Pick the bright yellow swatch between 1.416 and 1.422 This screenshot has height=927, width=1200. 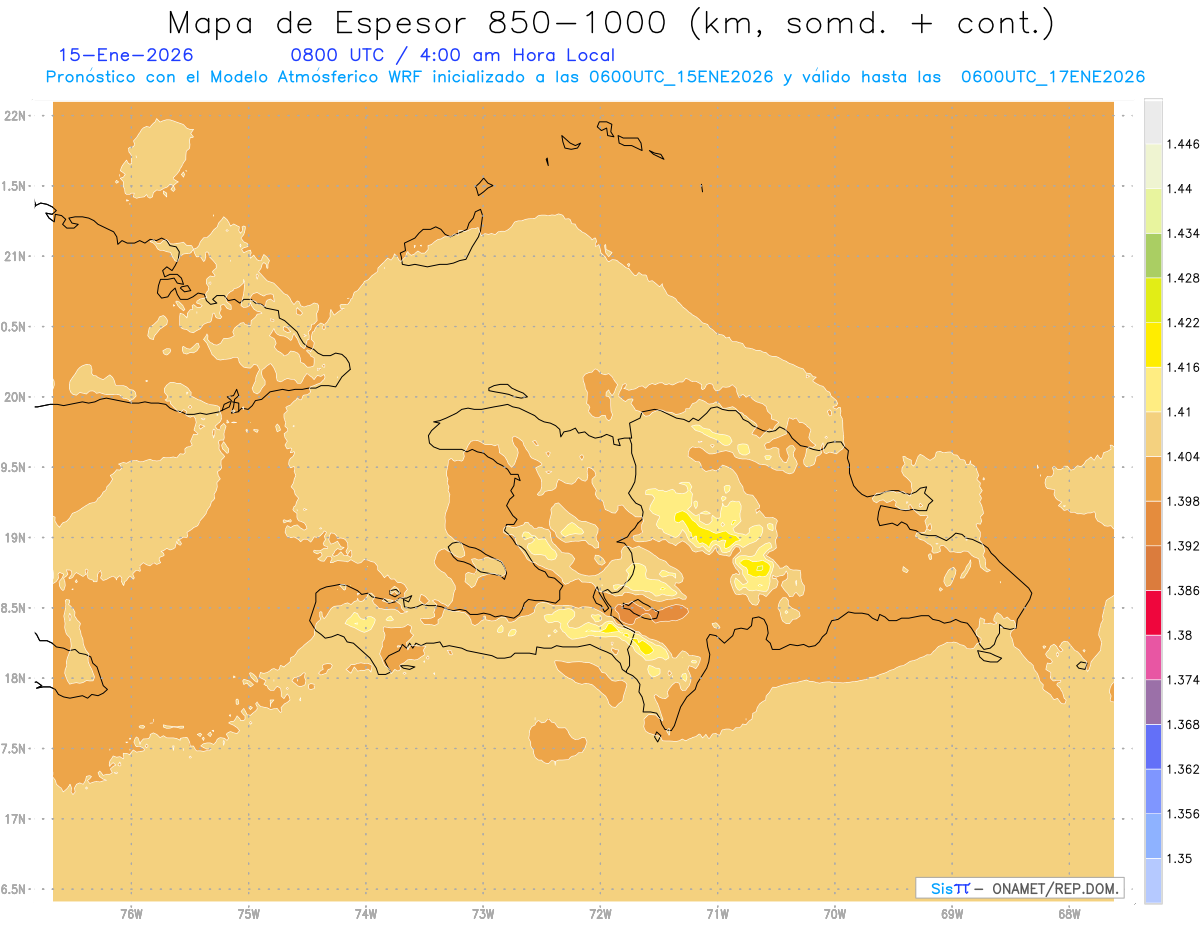(x=1153, y=344)
